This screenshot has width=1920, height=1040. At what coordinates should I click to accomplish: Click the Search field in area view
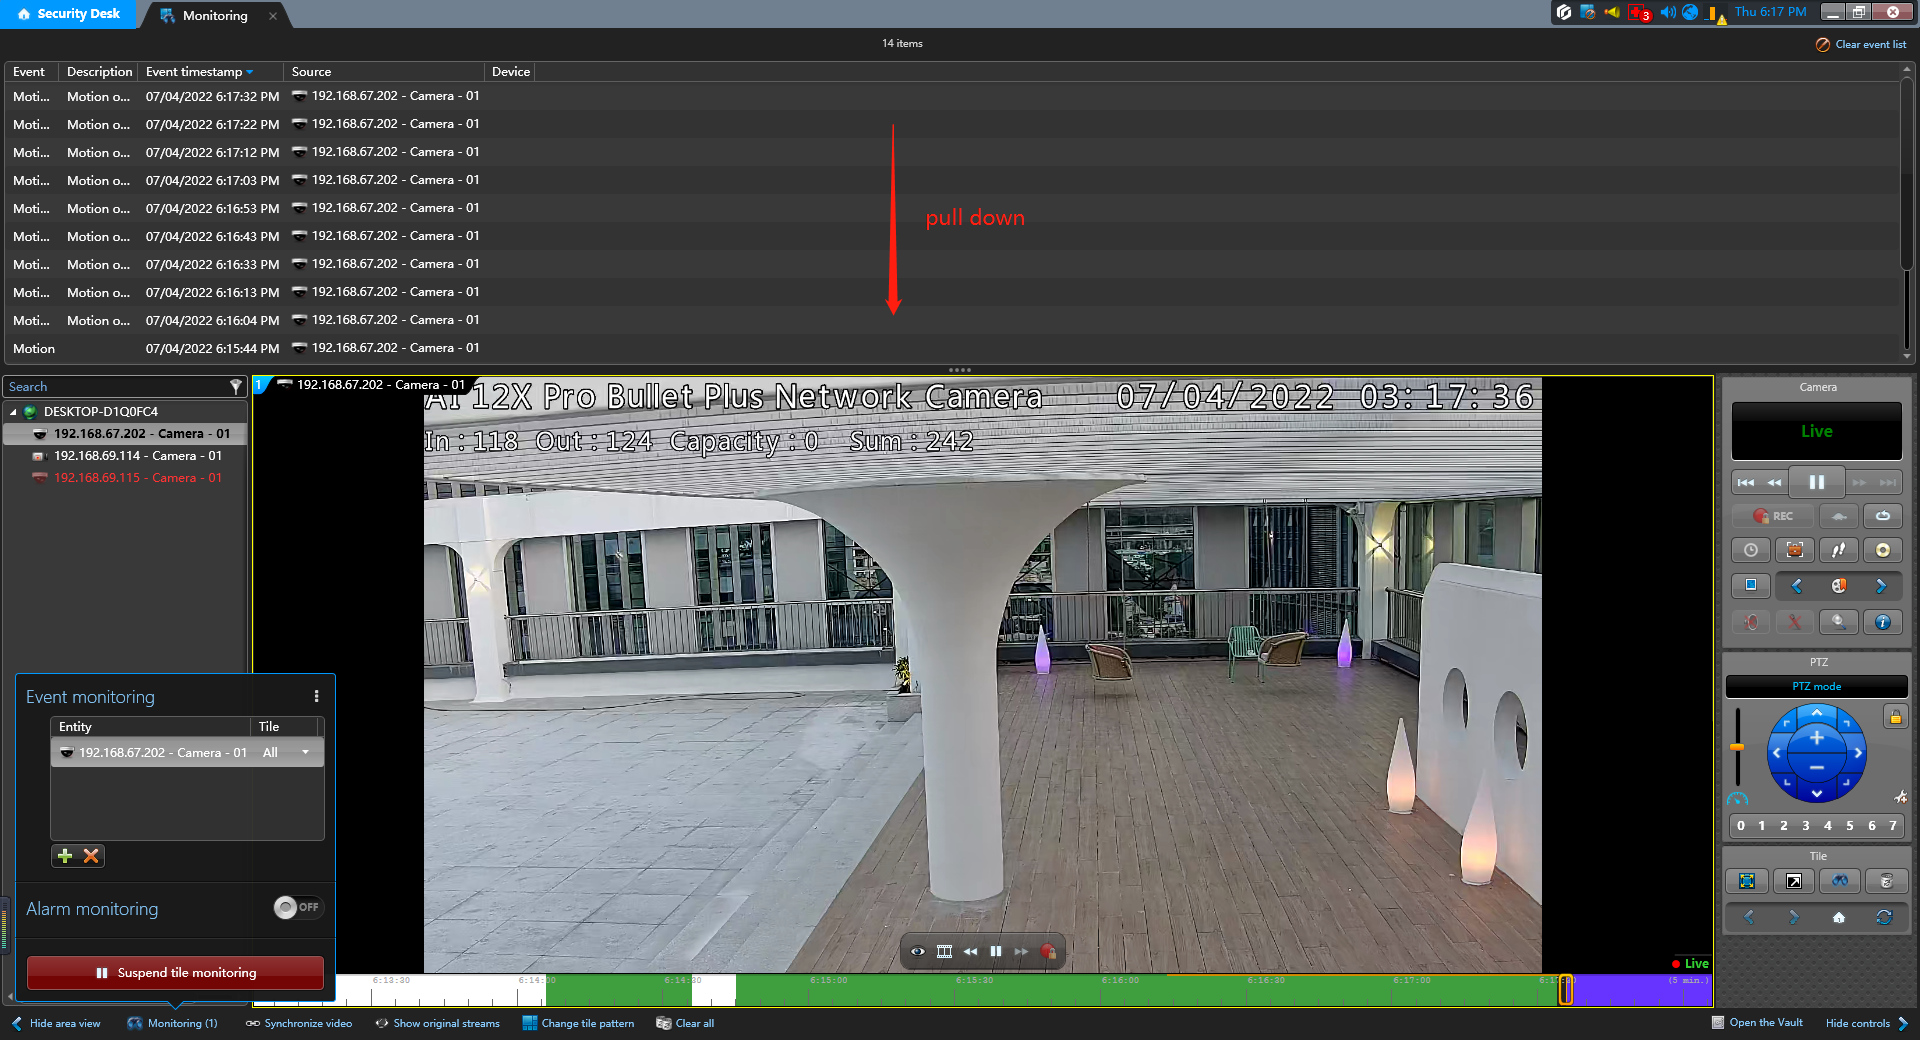click(115, 386)
